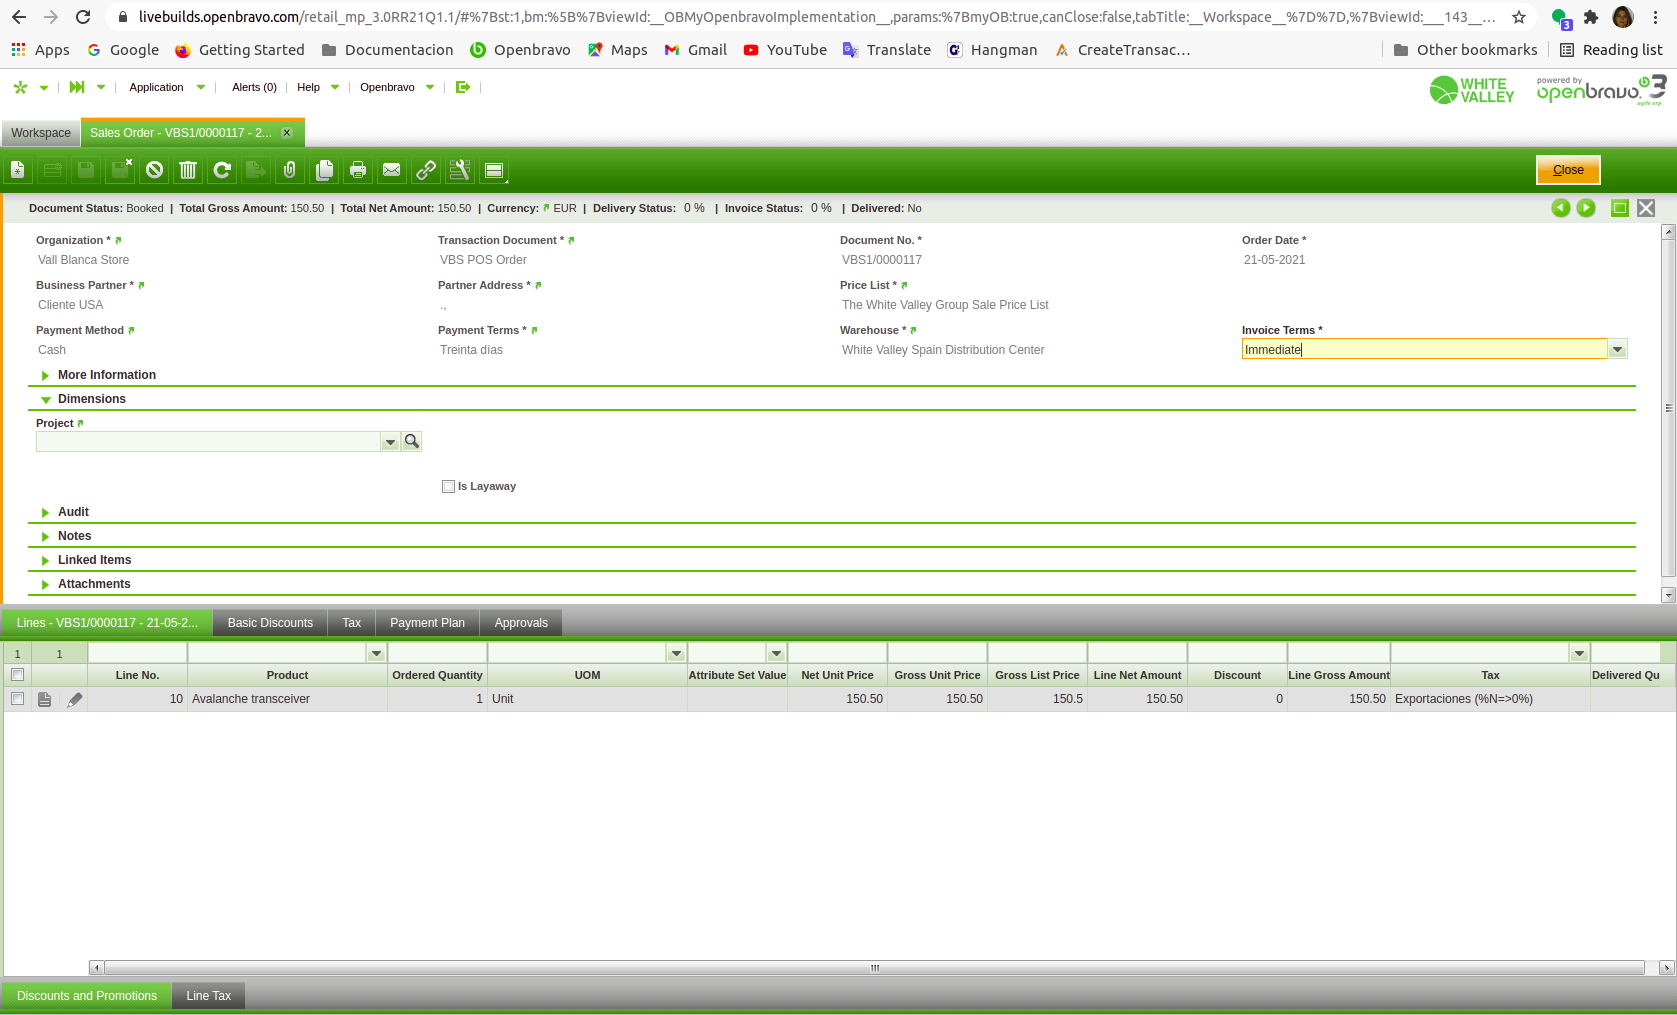1677x1015 pixels.
Task: Open the Tax column filter dropdown
Action: (x=1579, y=653)
